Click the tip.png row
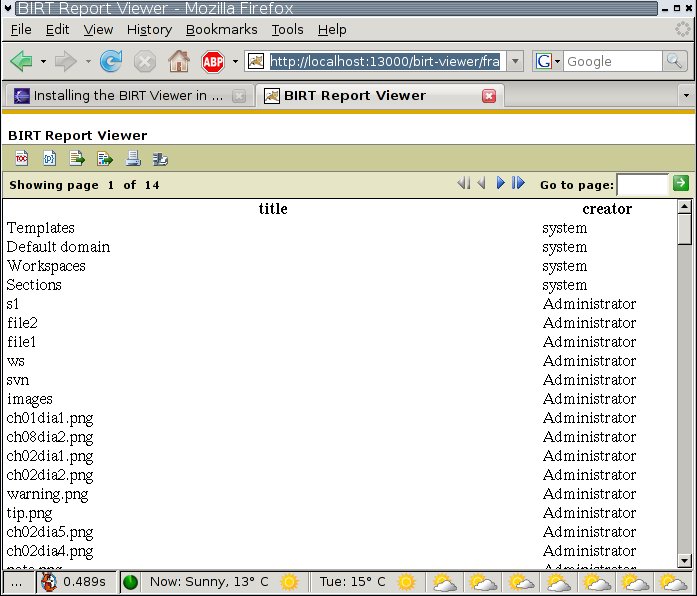This screenshot has height=596, width=697. tap(29, 513)
